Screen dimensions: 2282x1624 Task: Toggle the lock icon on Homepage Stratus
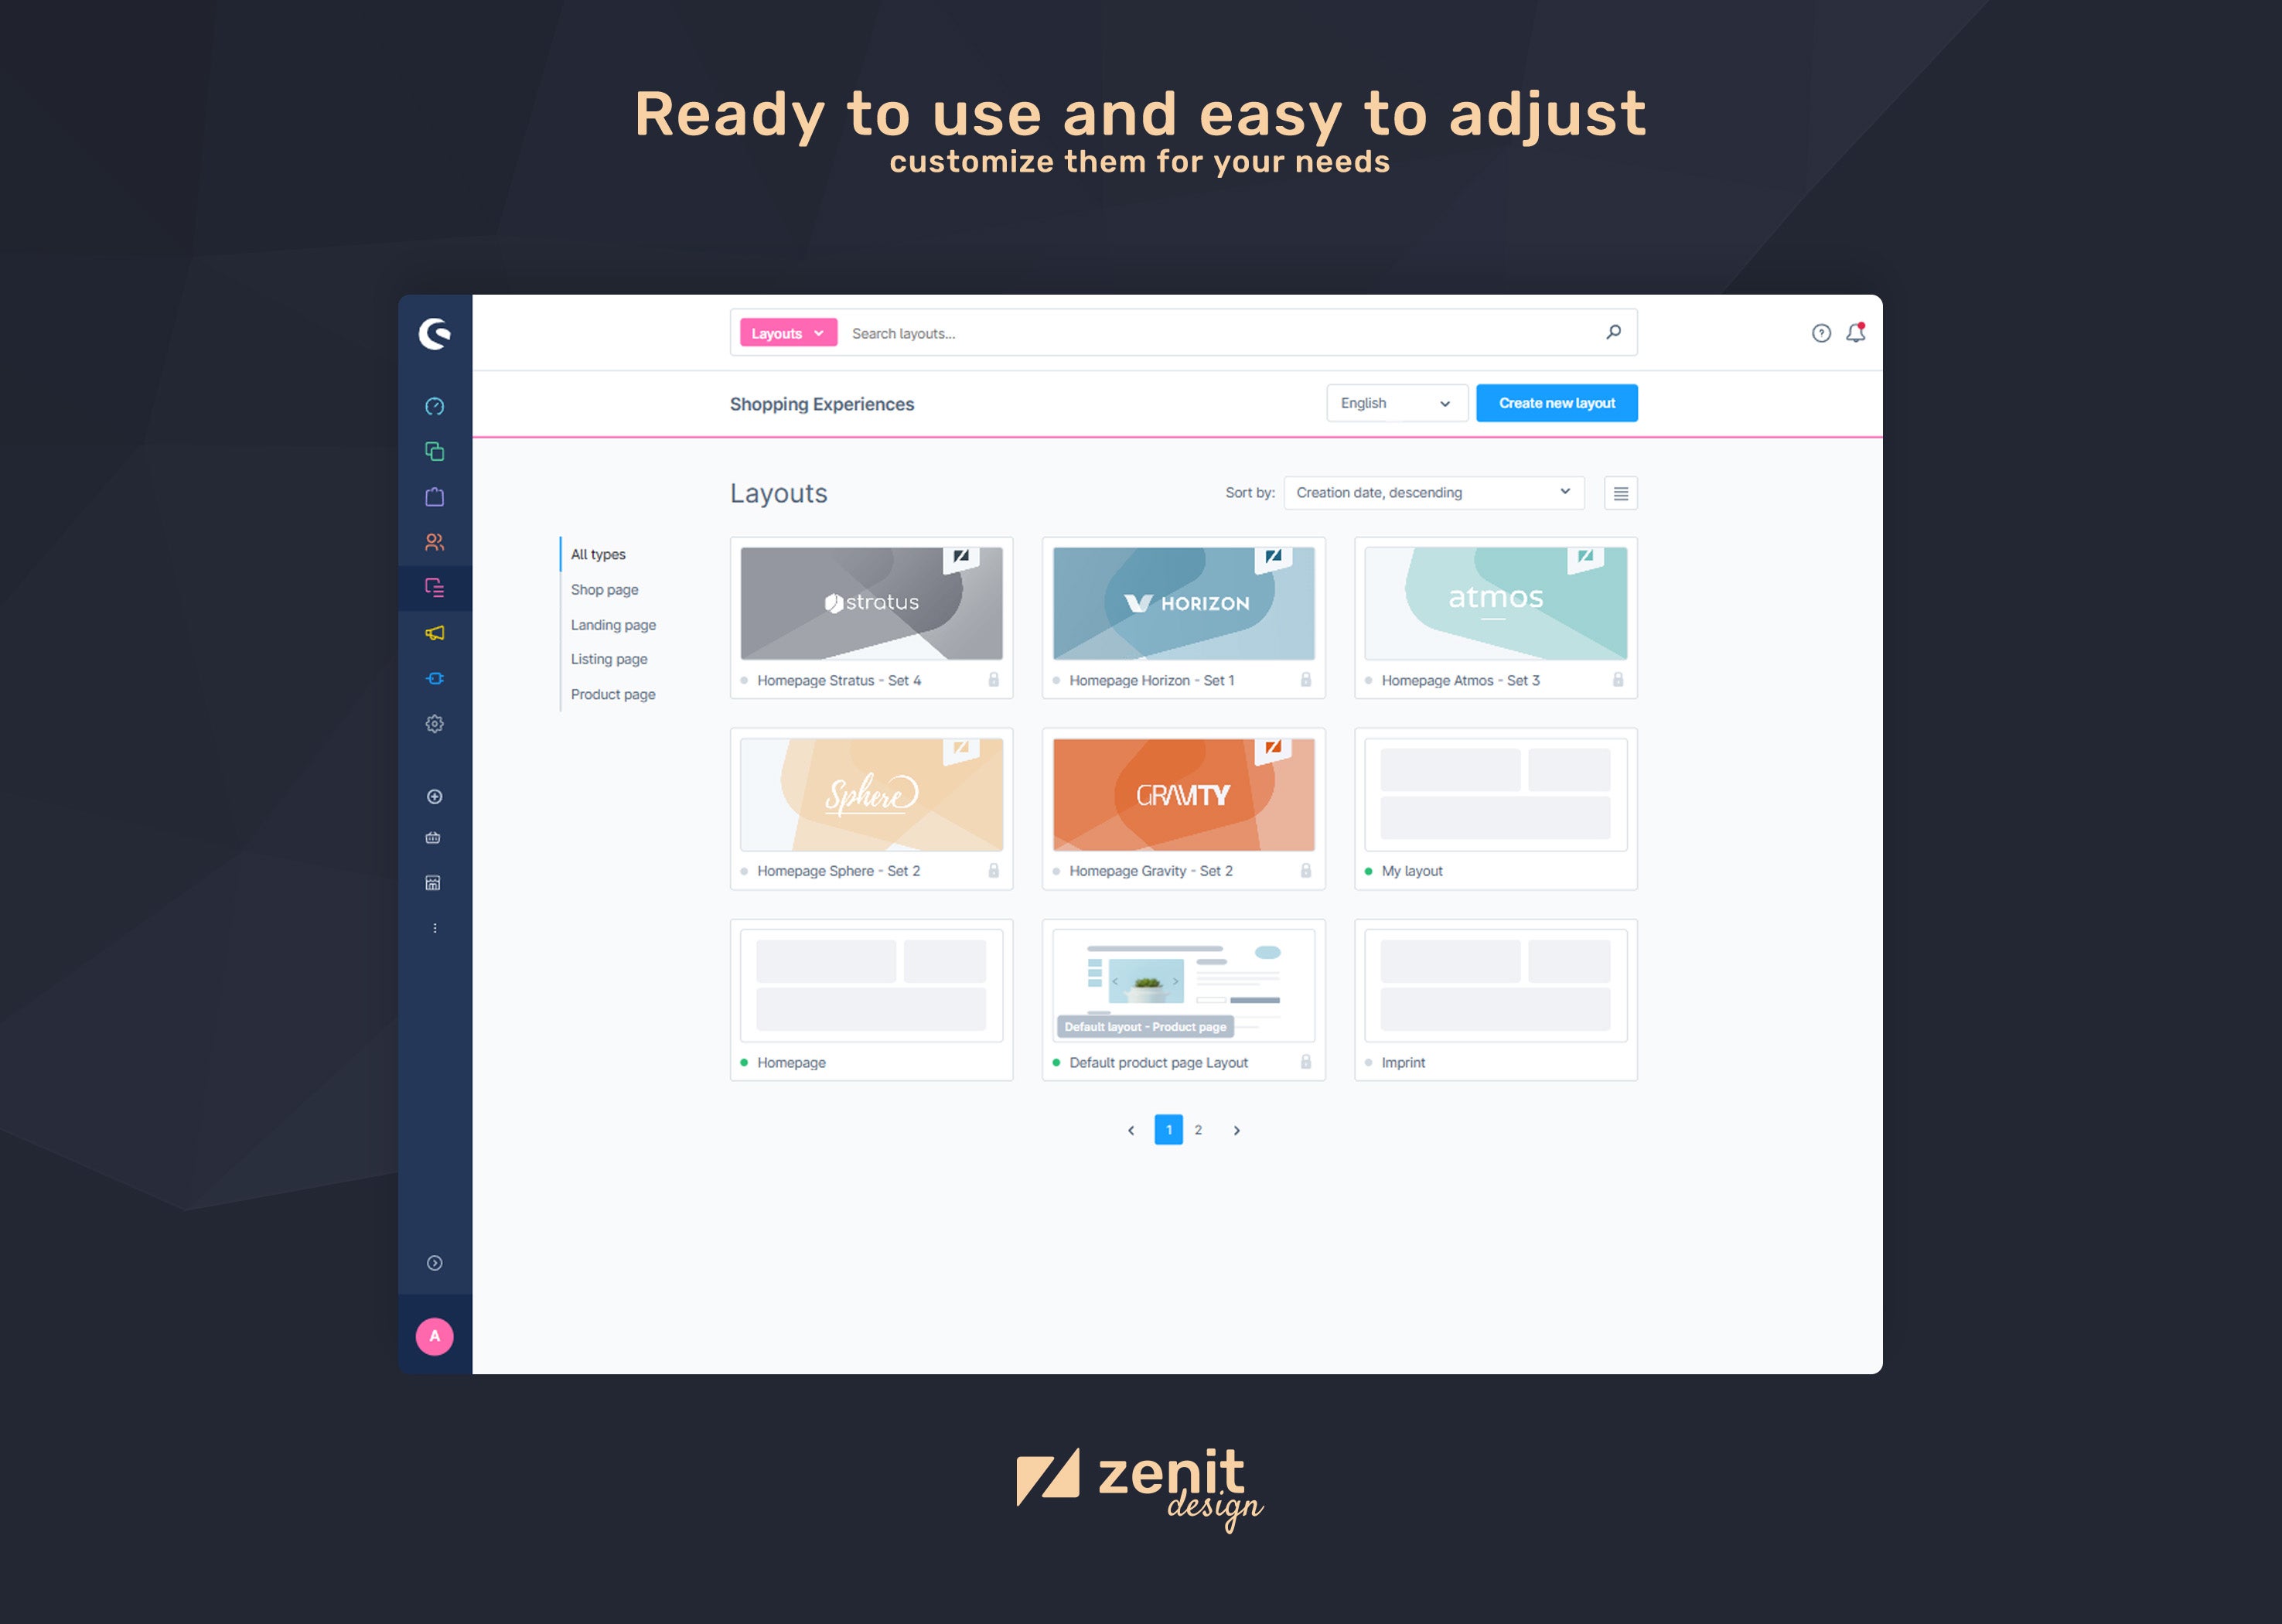pyautogui.click(x=993, y=682)
